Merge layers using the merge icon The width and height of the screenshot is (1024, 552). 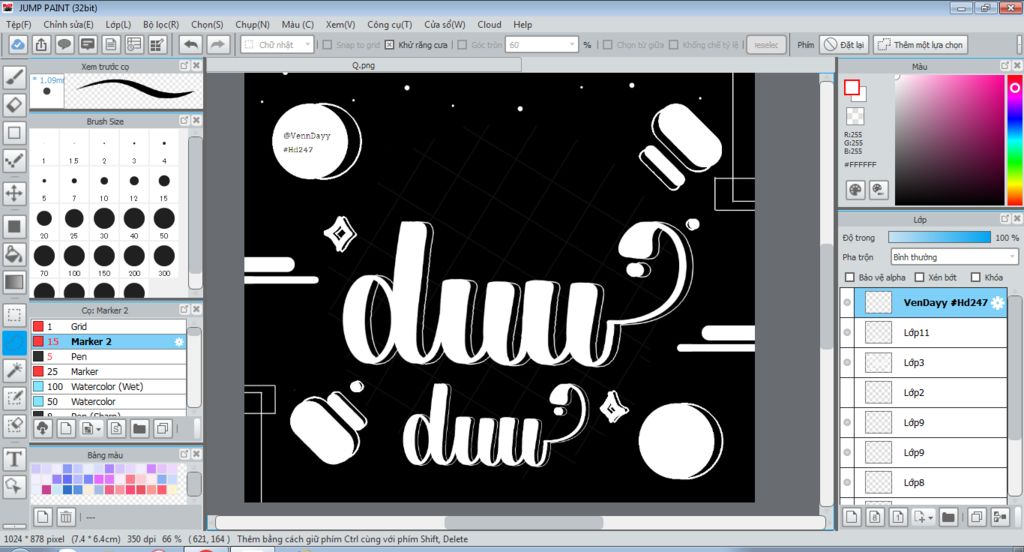coord(1000,517)
